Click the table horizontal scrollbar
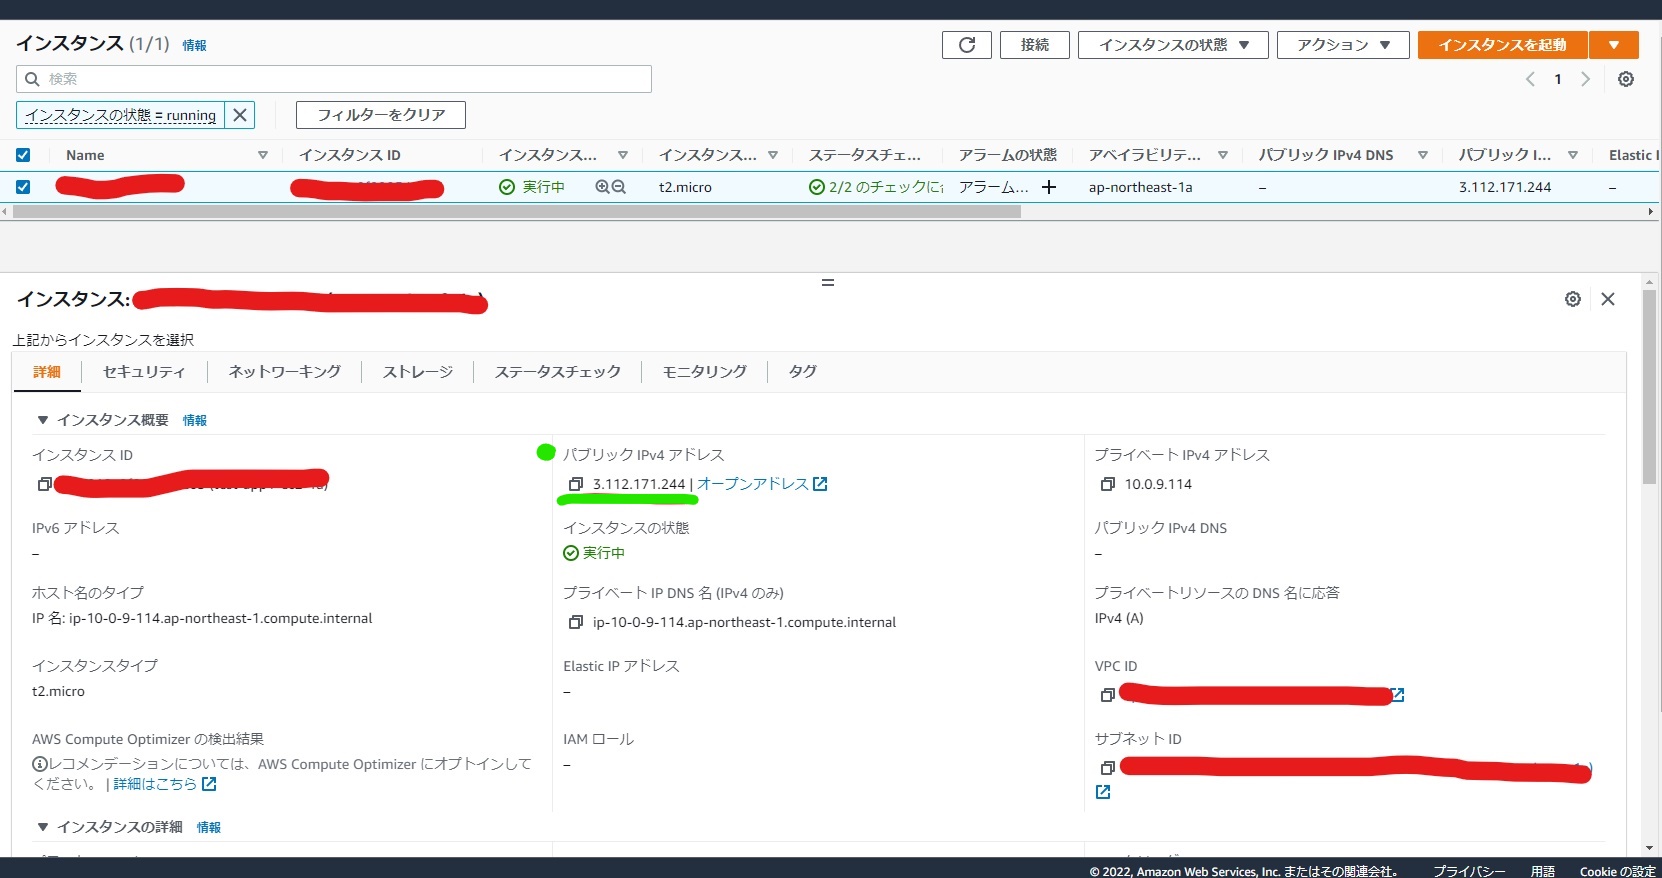Screen dimensions: 1662x878 point(516,212)
